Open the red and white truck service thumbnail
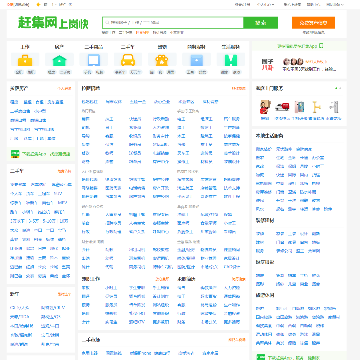Screen dimensions: 360x360 (x=282, y=107)
